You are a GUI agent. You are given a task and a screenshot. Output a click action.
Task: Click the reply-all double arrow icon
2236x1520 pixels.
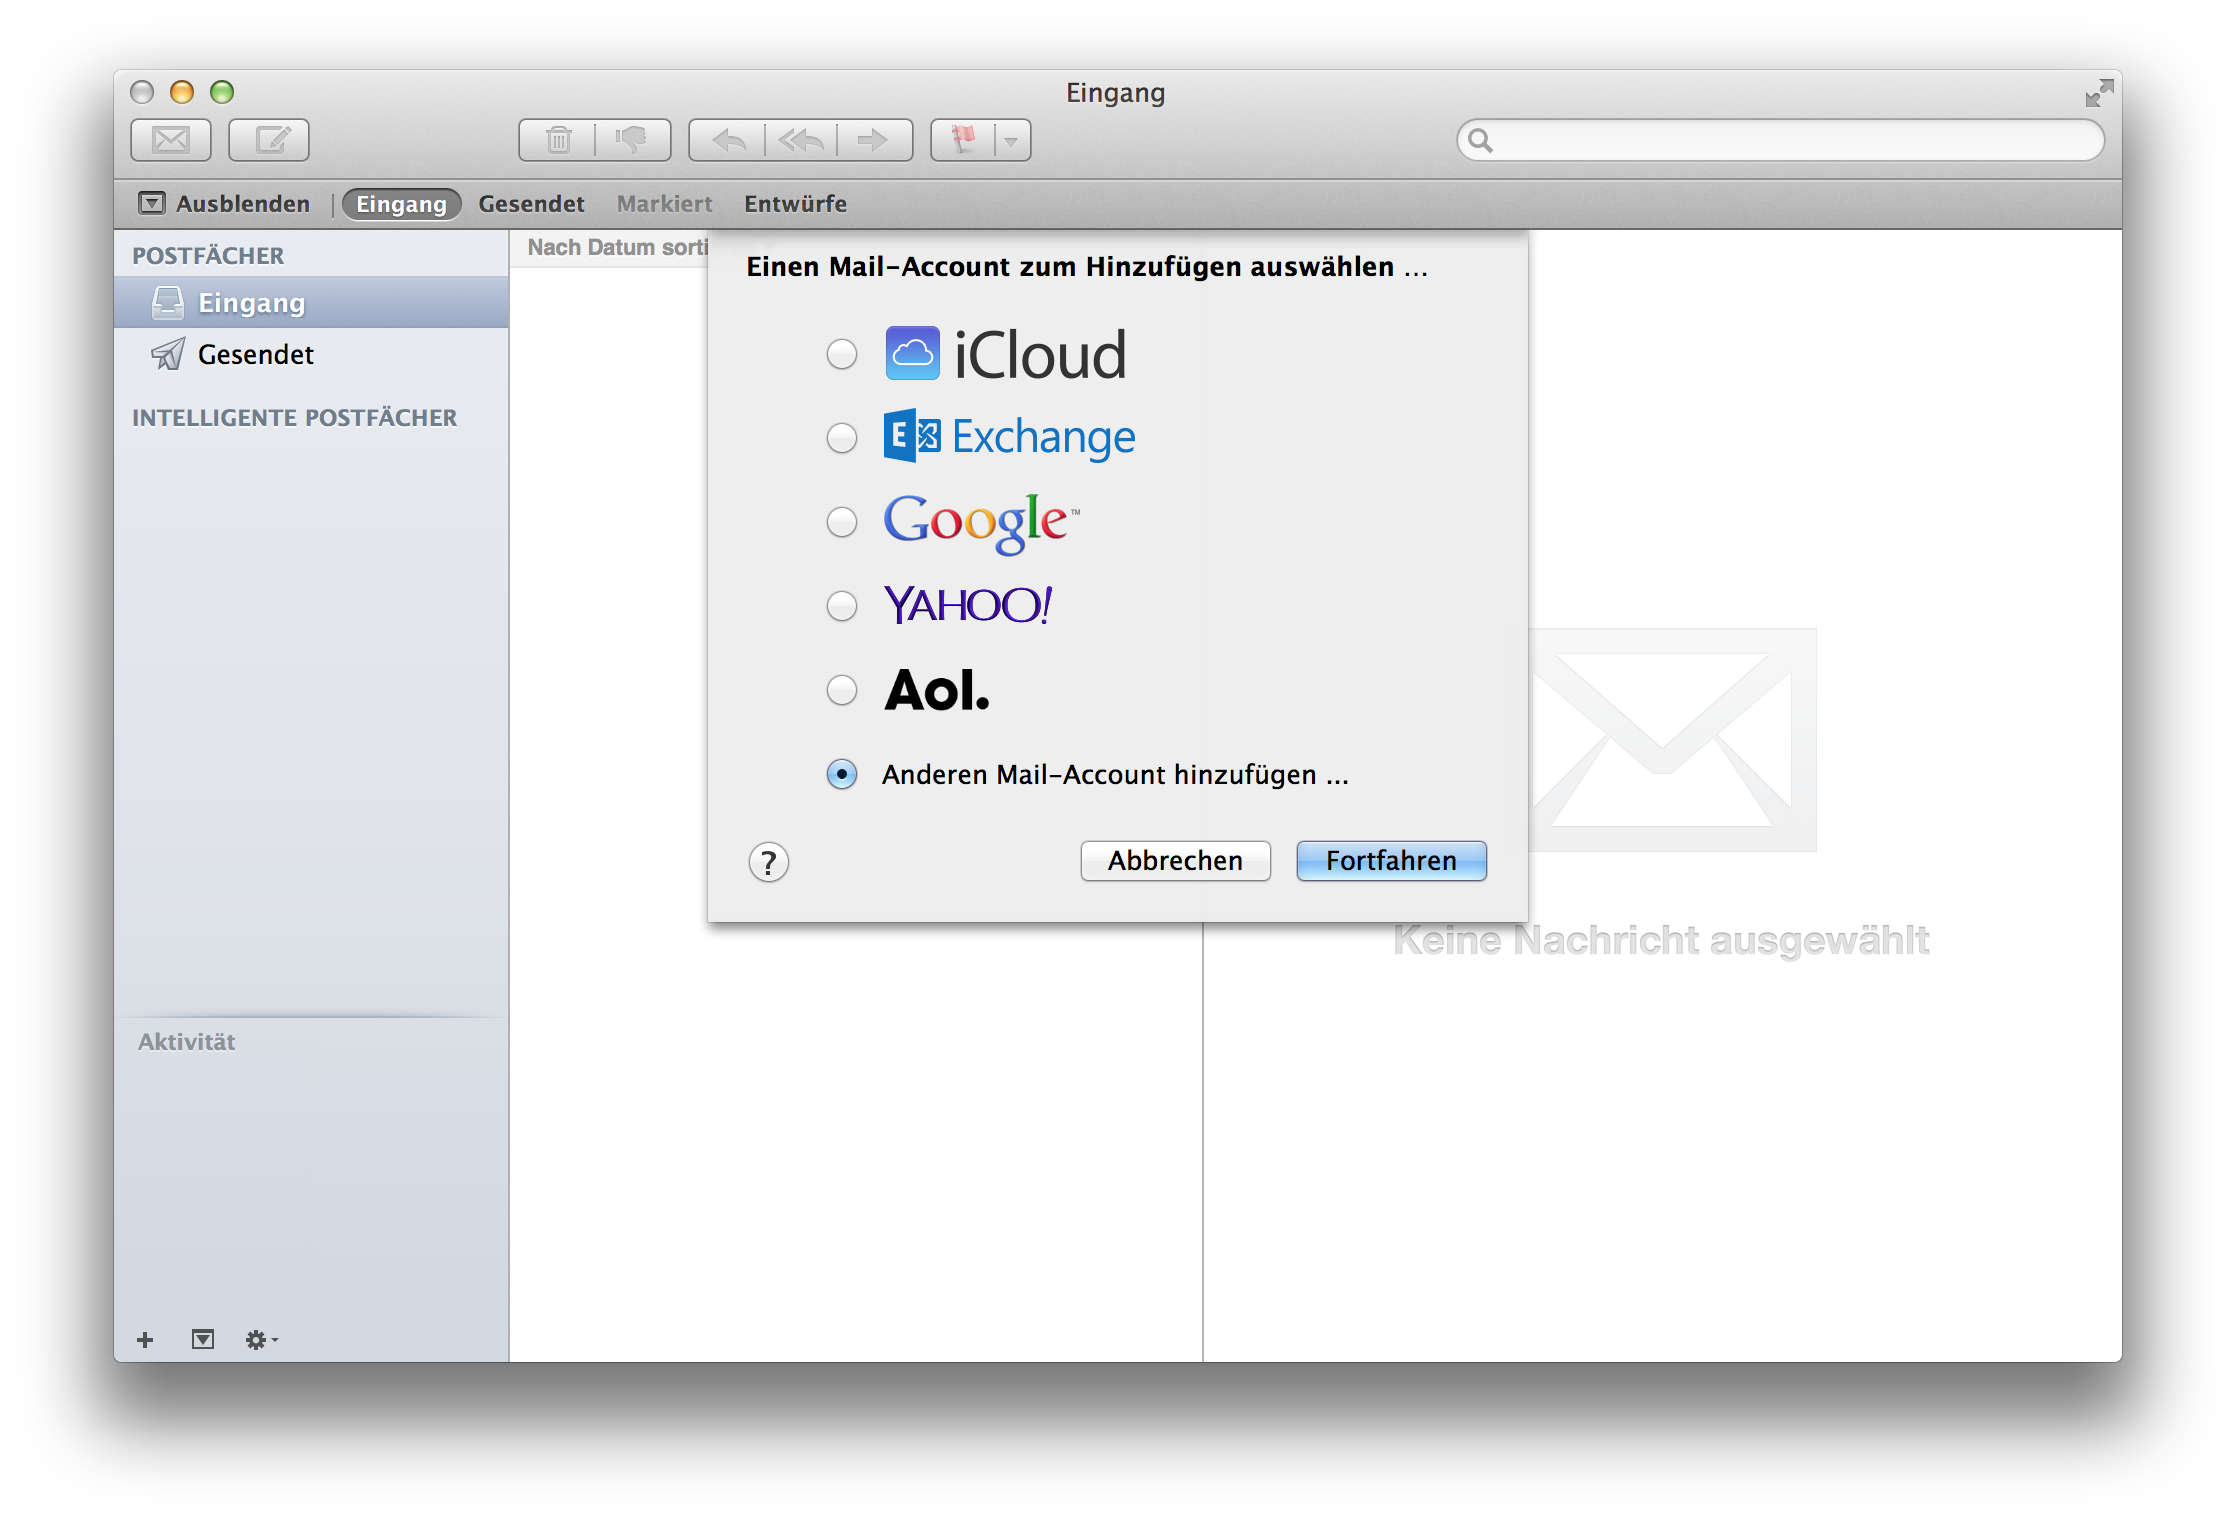pos(801,140)
